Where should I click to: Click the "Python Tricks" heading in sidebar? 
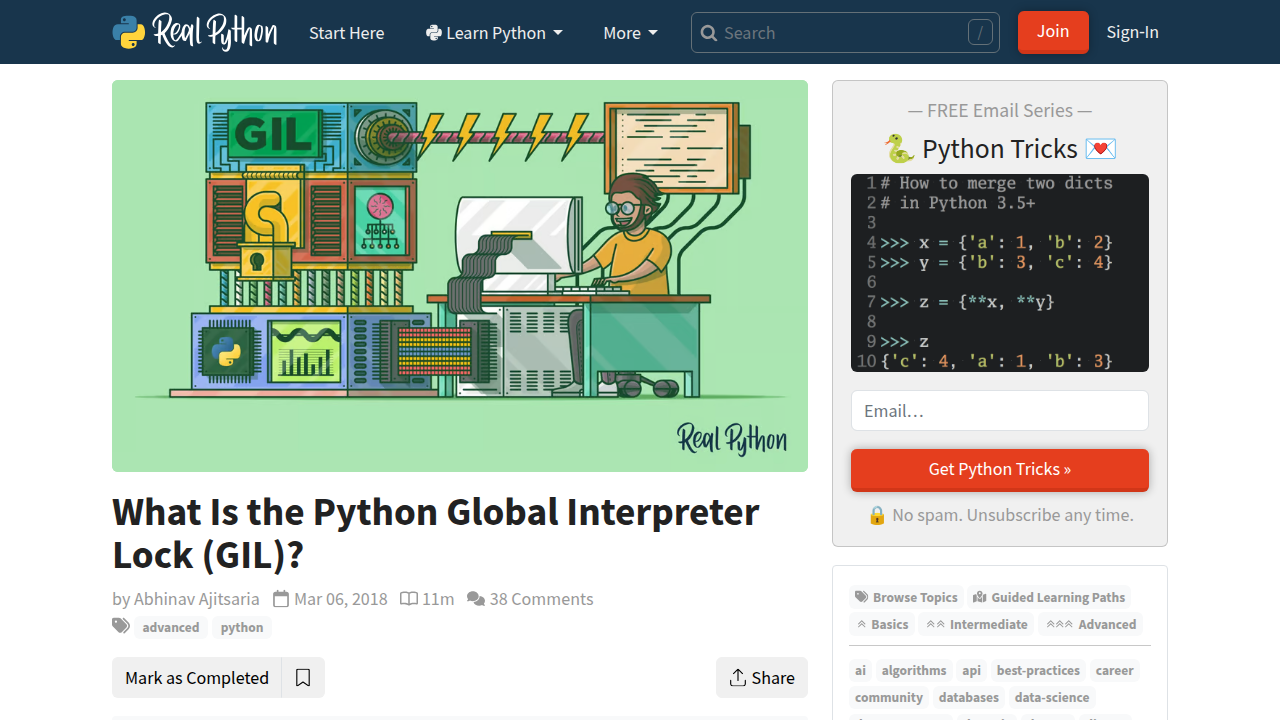coord(1000,149)
